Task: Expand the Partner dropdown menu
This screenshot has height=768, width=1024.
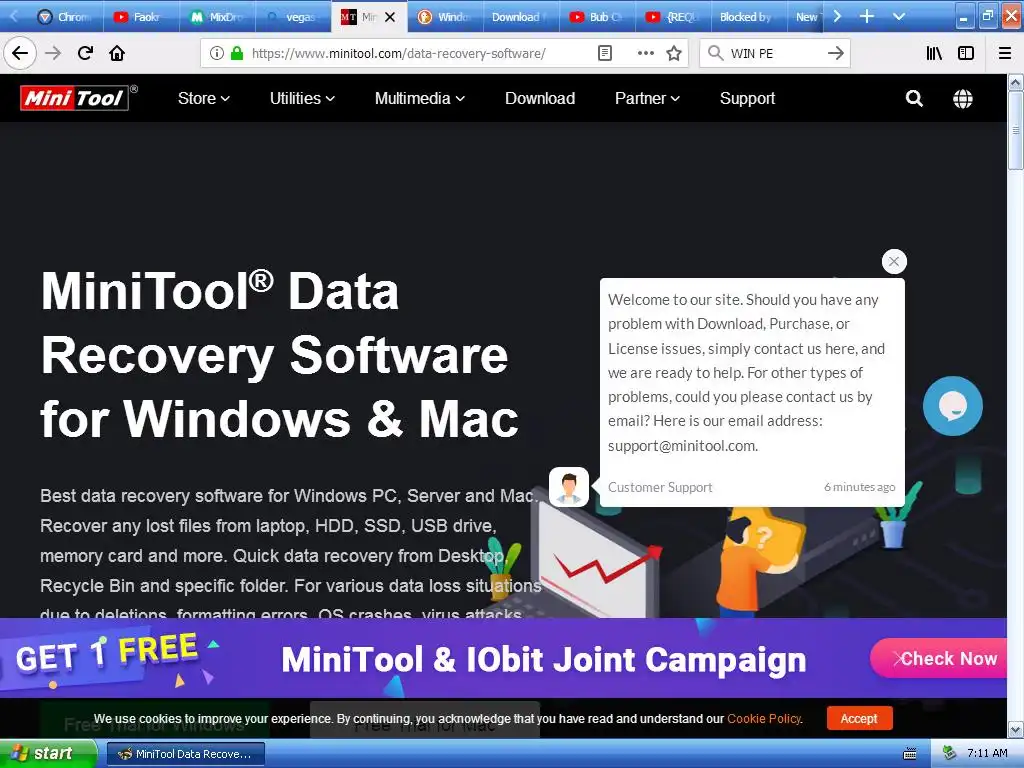Action: pyautogui.click(x=647, y=98)
